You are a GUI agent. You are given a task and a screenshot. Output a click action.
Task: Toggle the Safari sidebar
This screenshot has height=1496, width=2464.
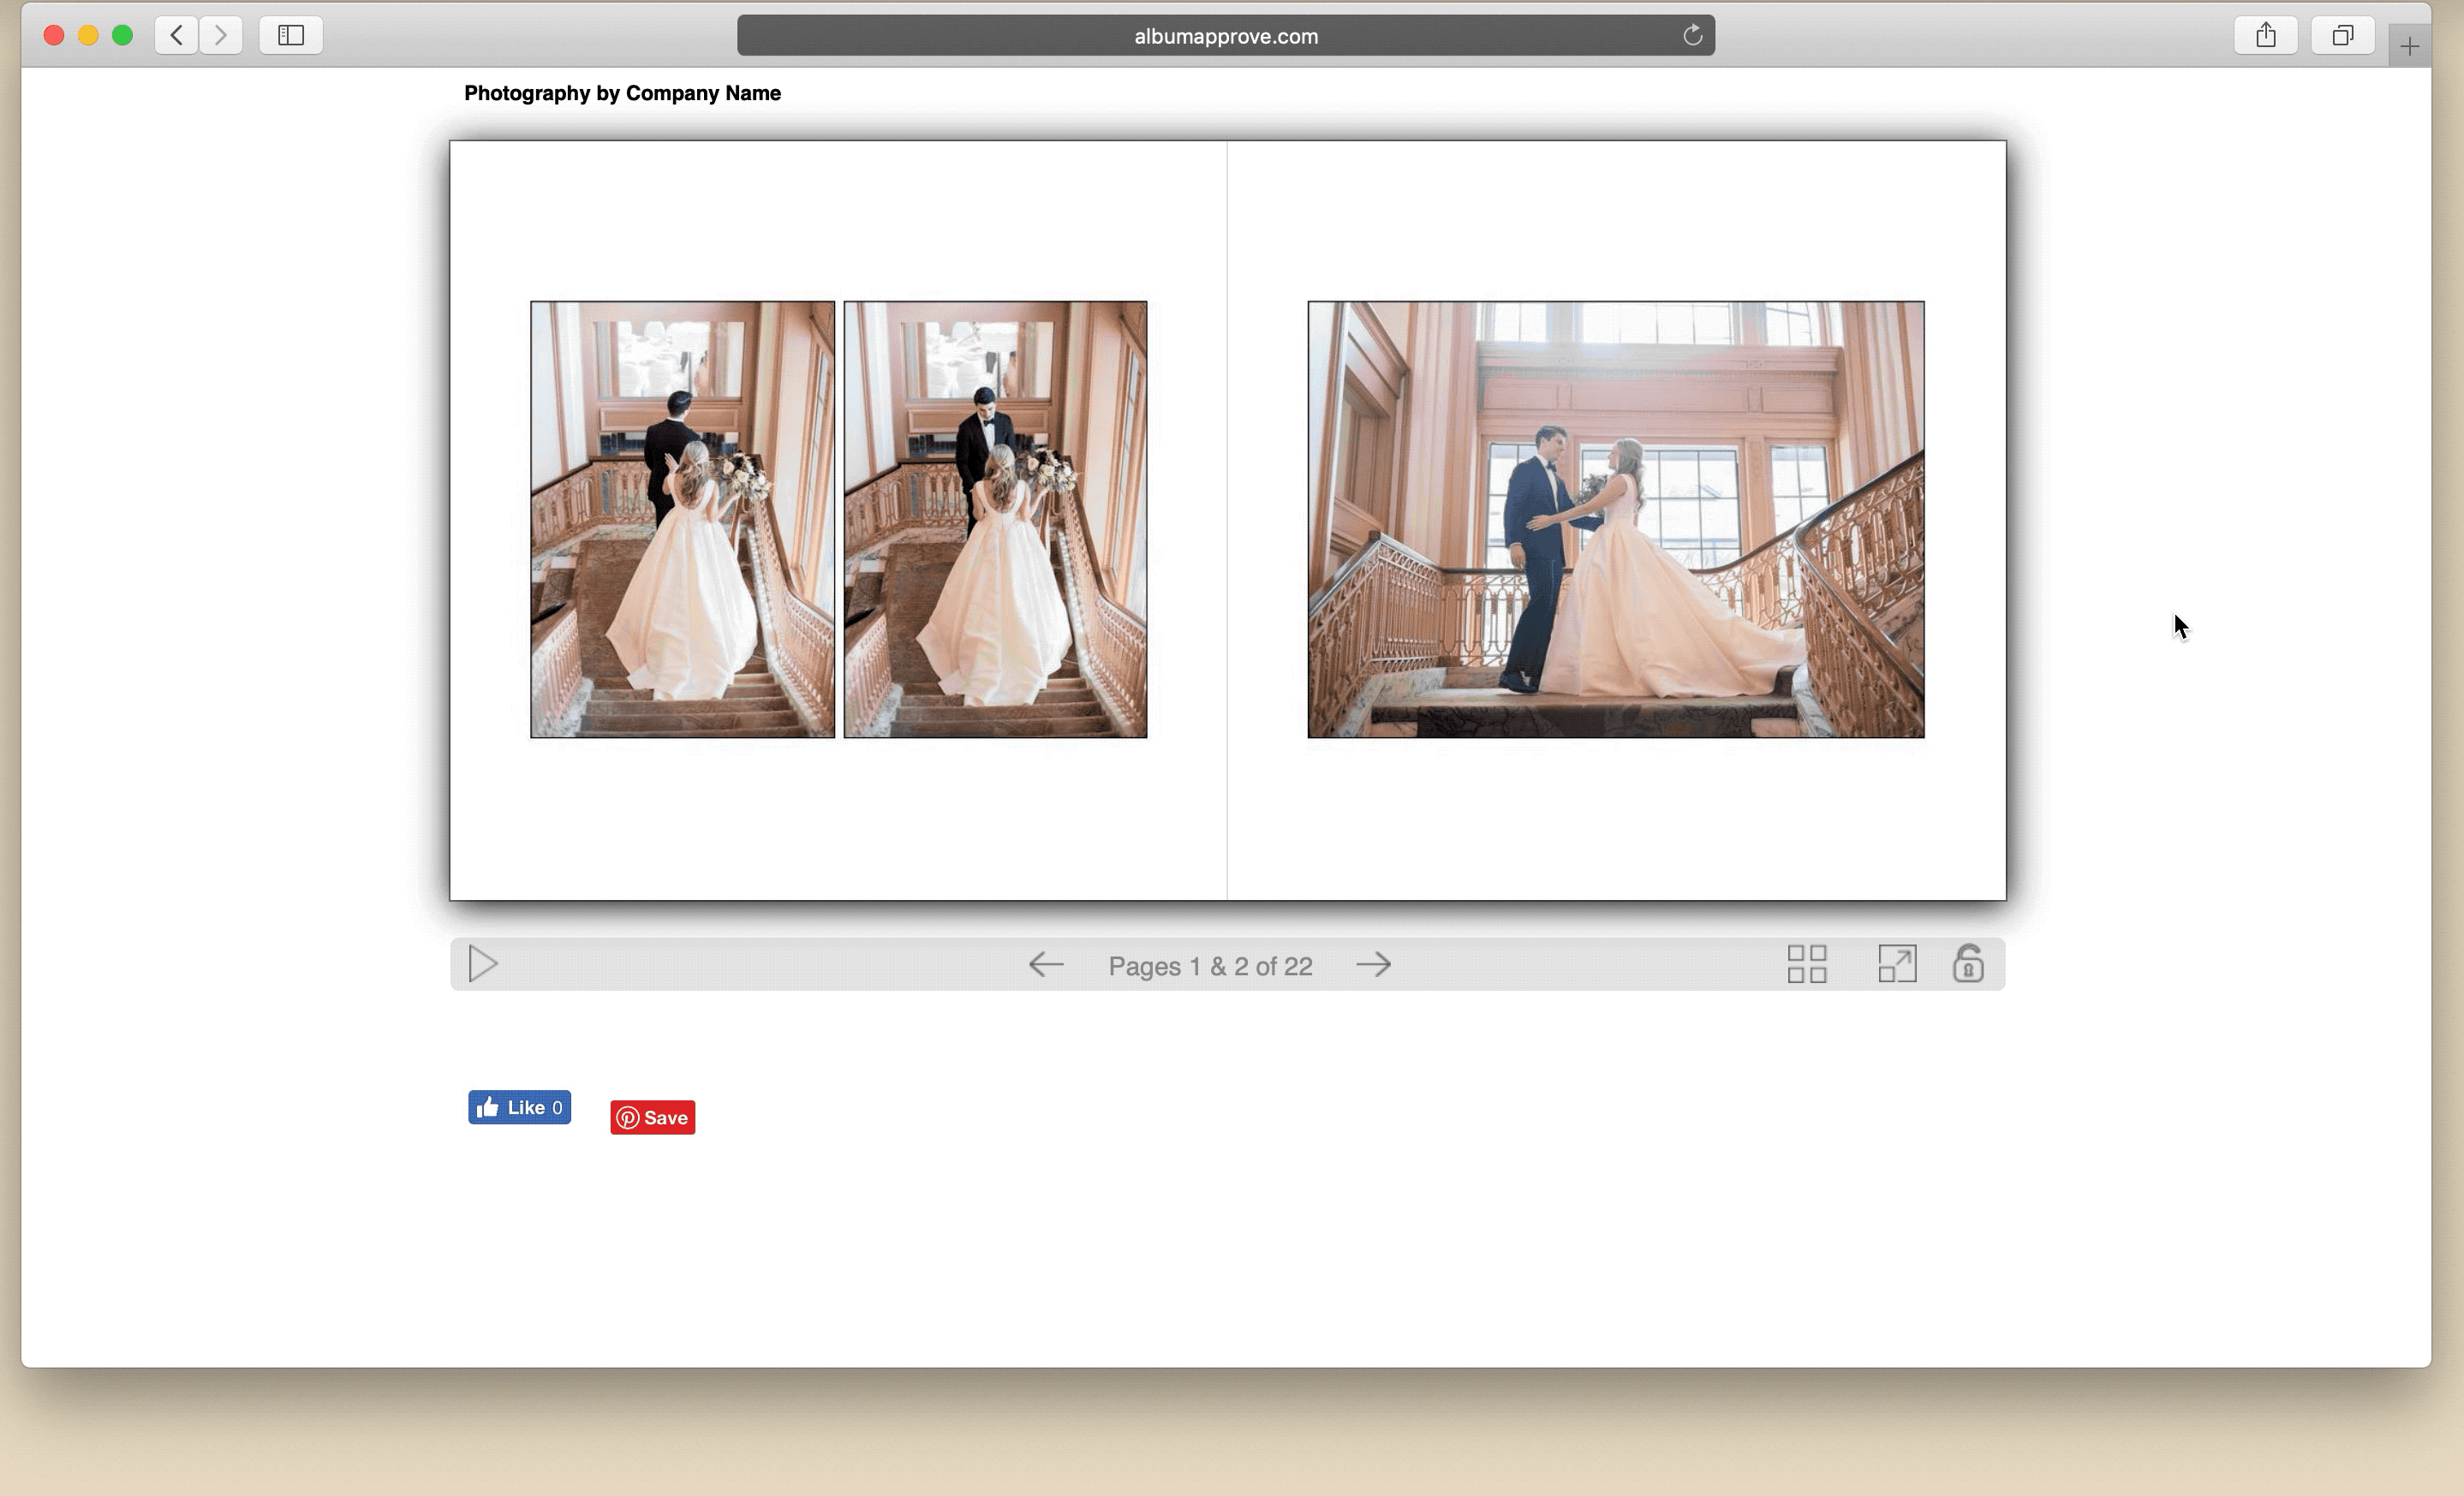tap(291, 36)
